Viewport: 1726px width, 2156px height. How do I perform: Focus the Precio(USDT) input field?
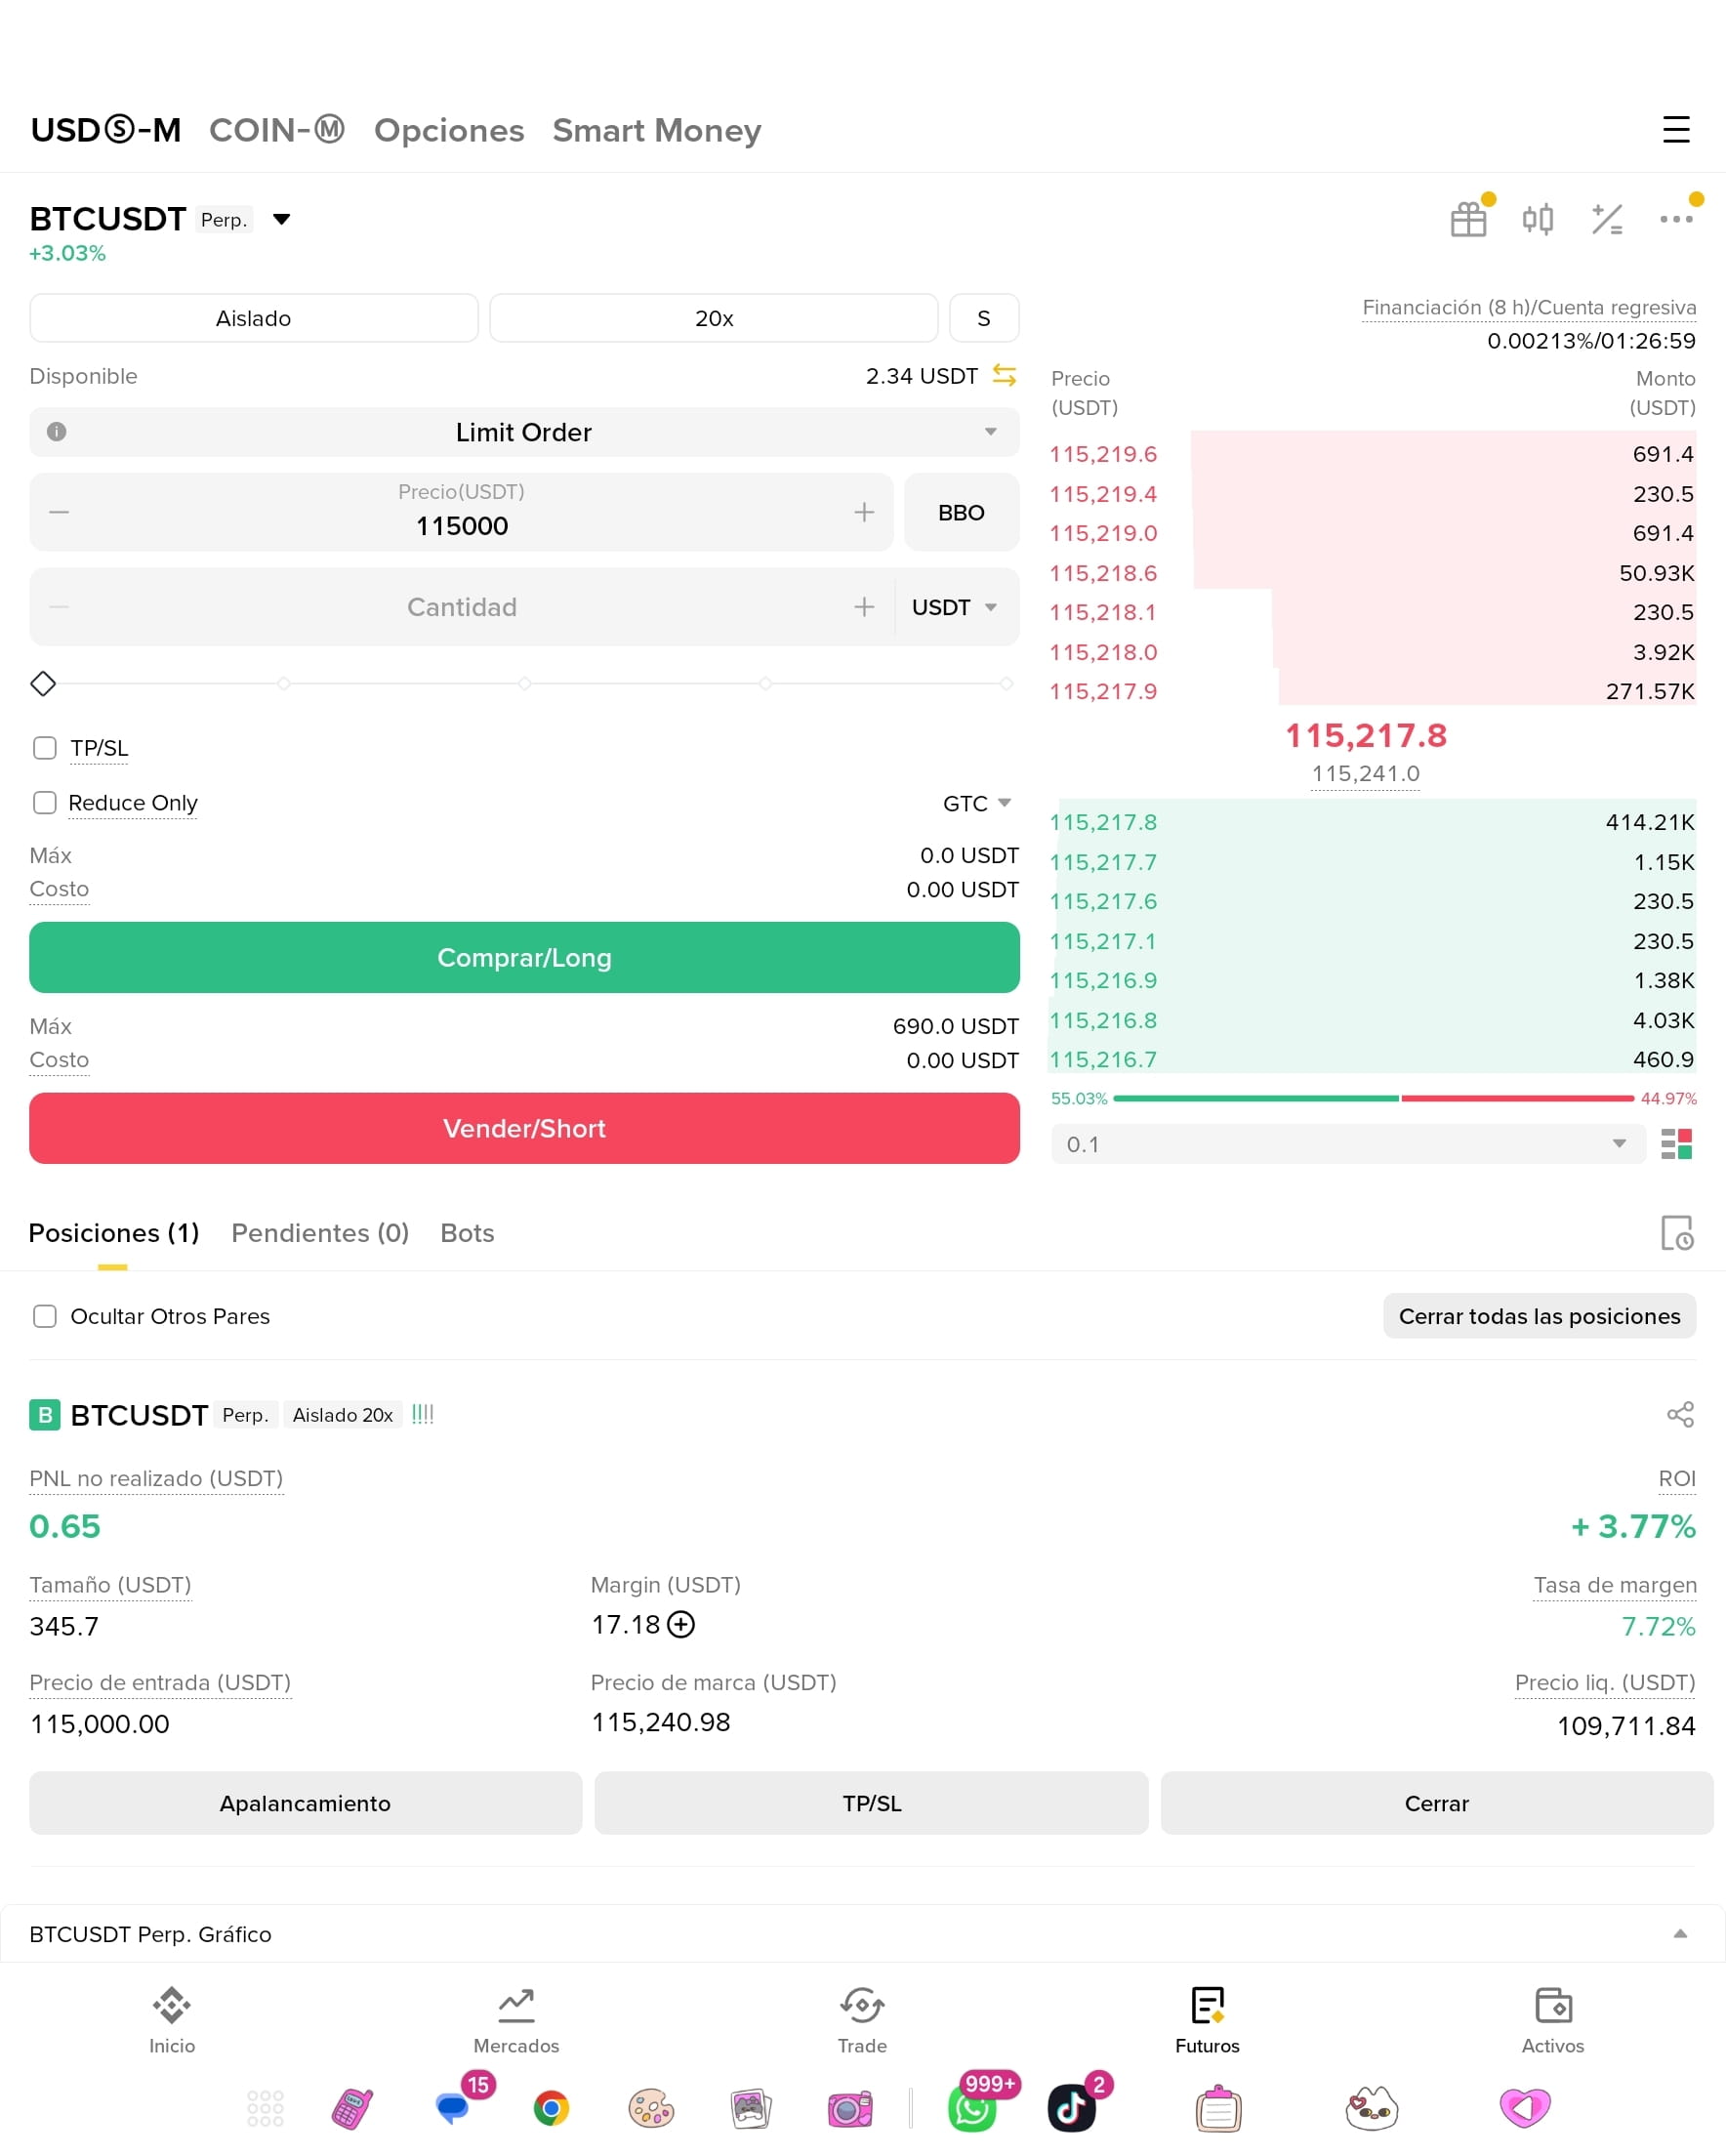click(461, 512)
